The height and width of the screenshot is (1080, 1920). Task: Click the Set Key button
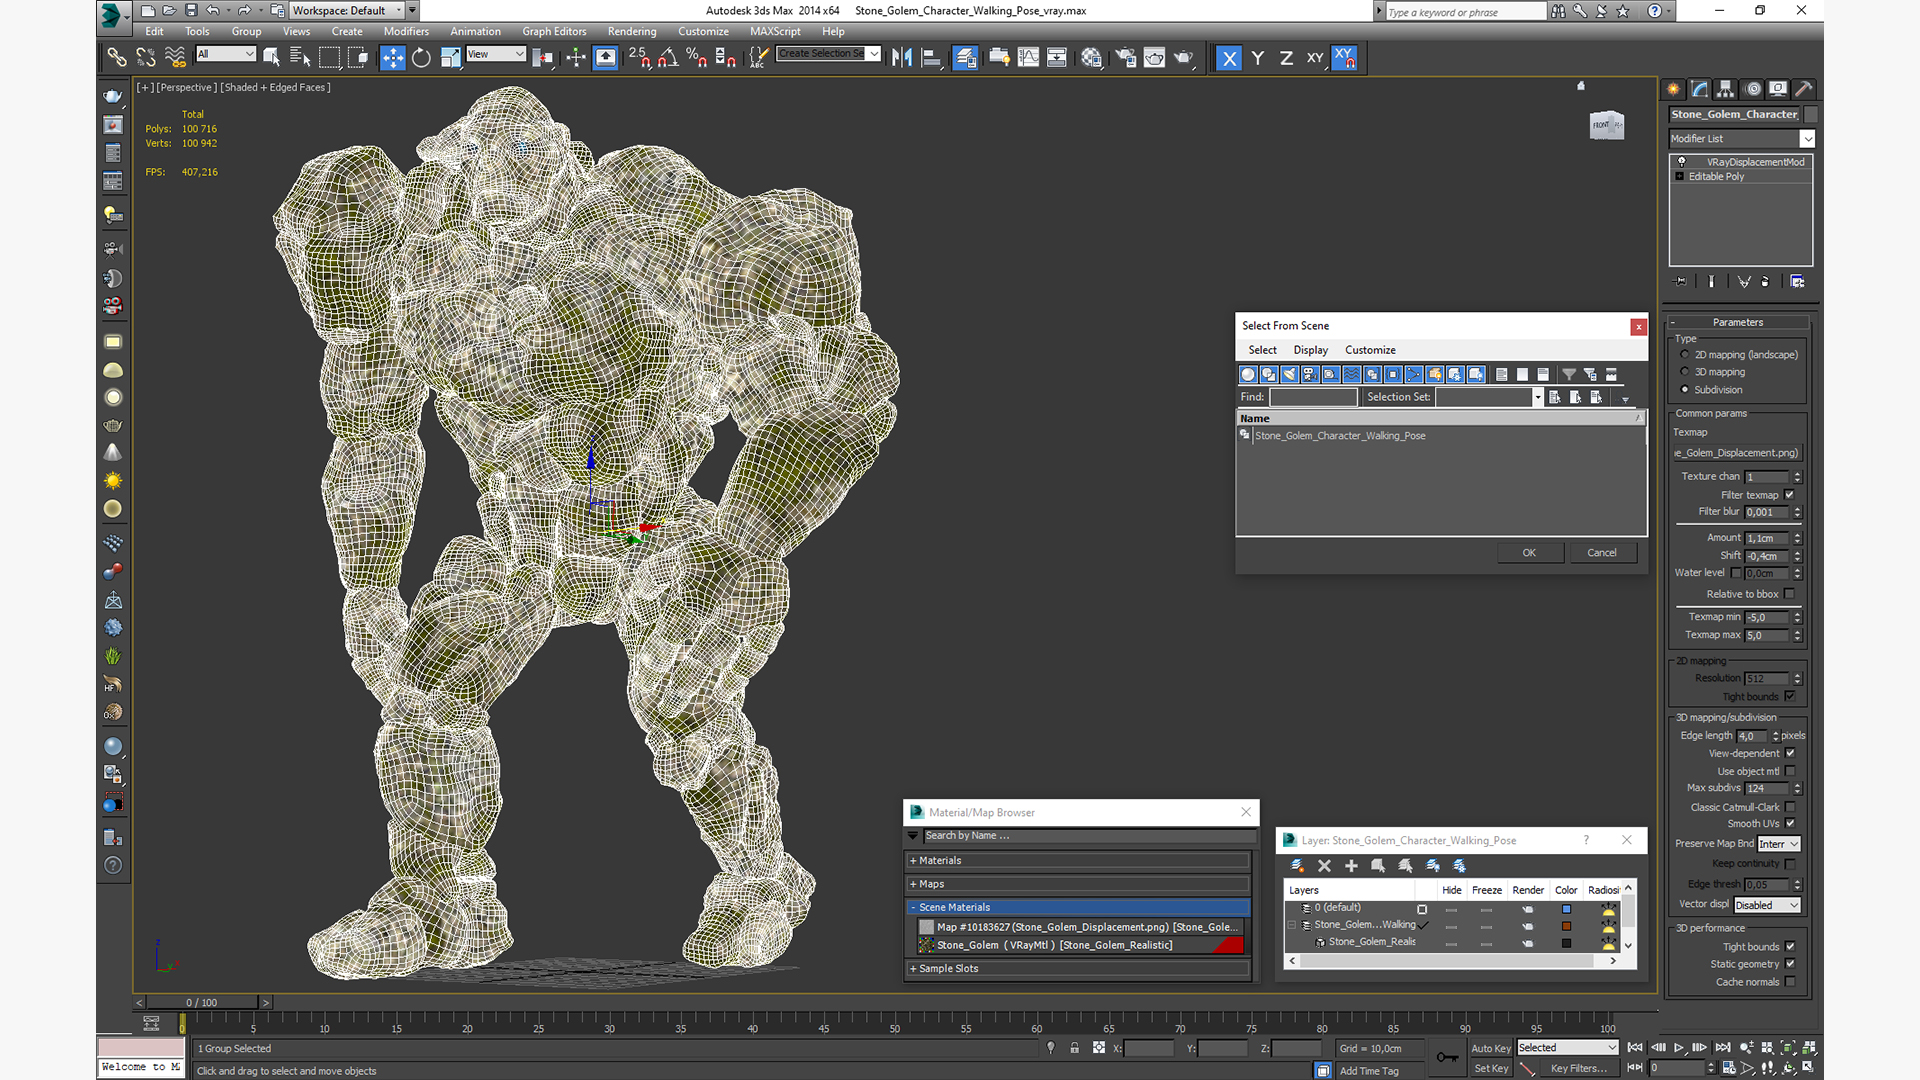(1490, 1069)
